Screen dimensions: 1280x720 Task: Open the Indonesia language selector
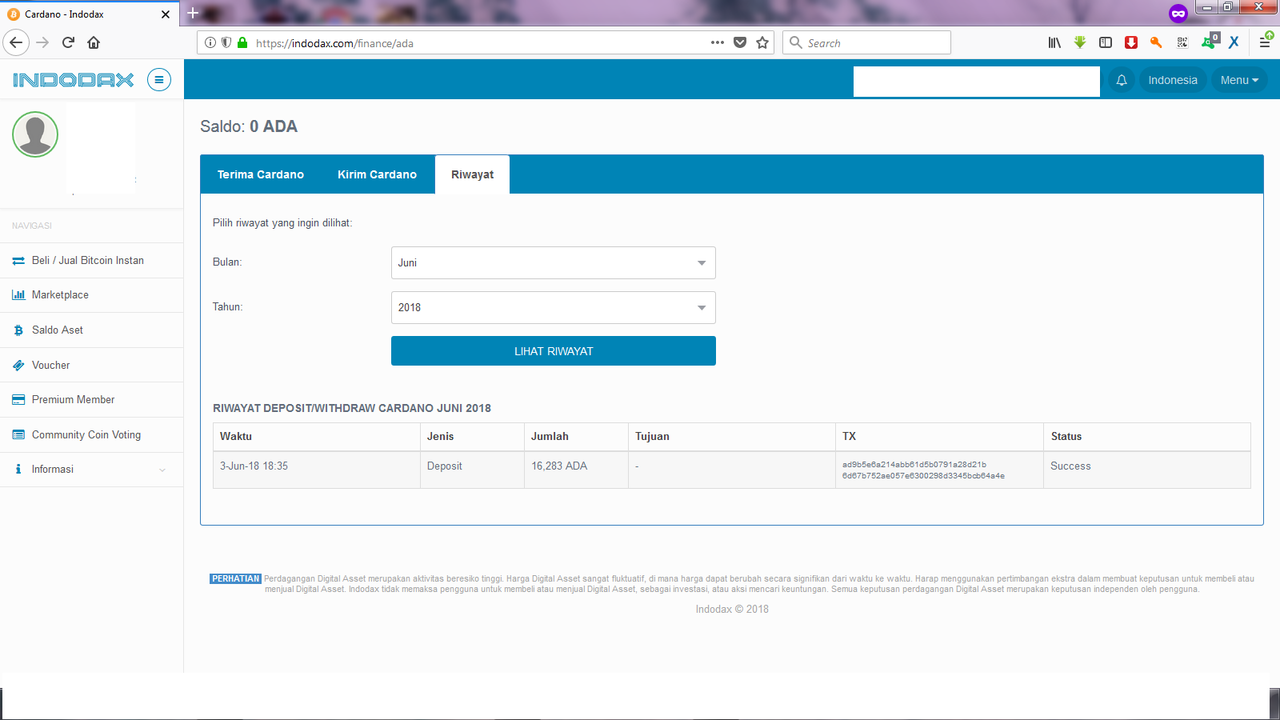click(x=1172, y=80)
